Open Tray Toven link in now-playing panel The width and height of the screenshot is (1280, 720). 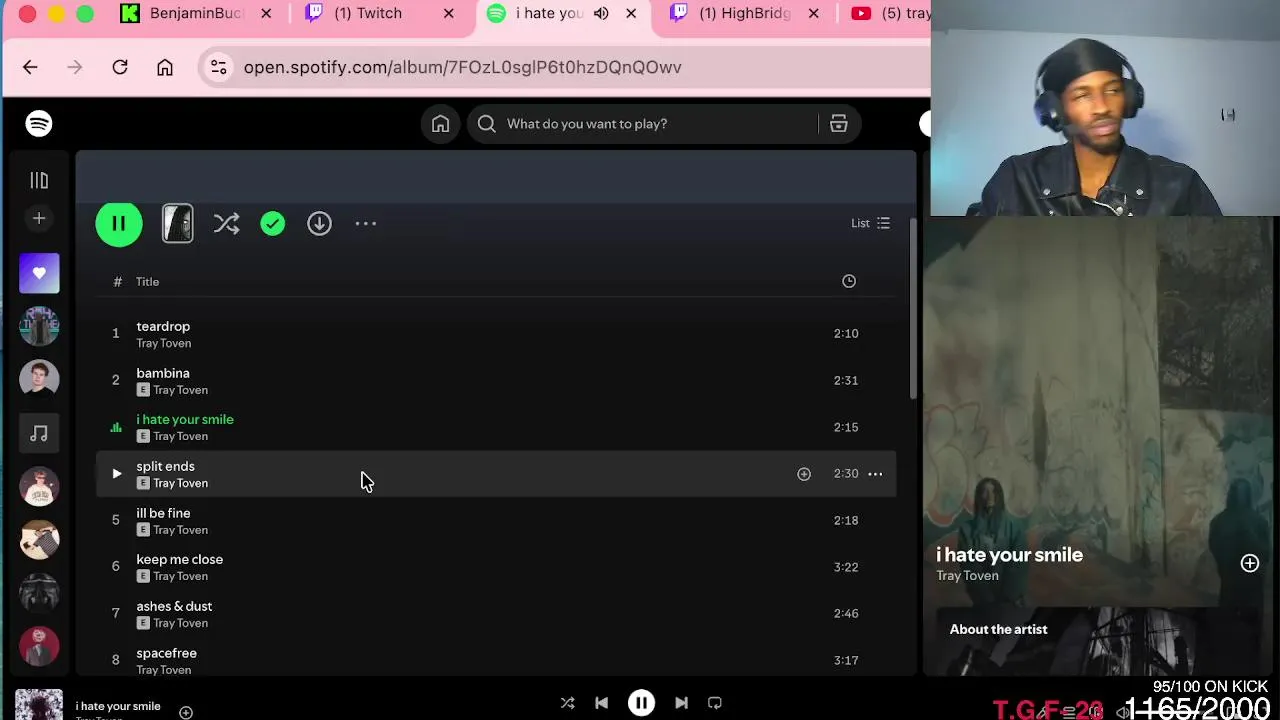967,575
